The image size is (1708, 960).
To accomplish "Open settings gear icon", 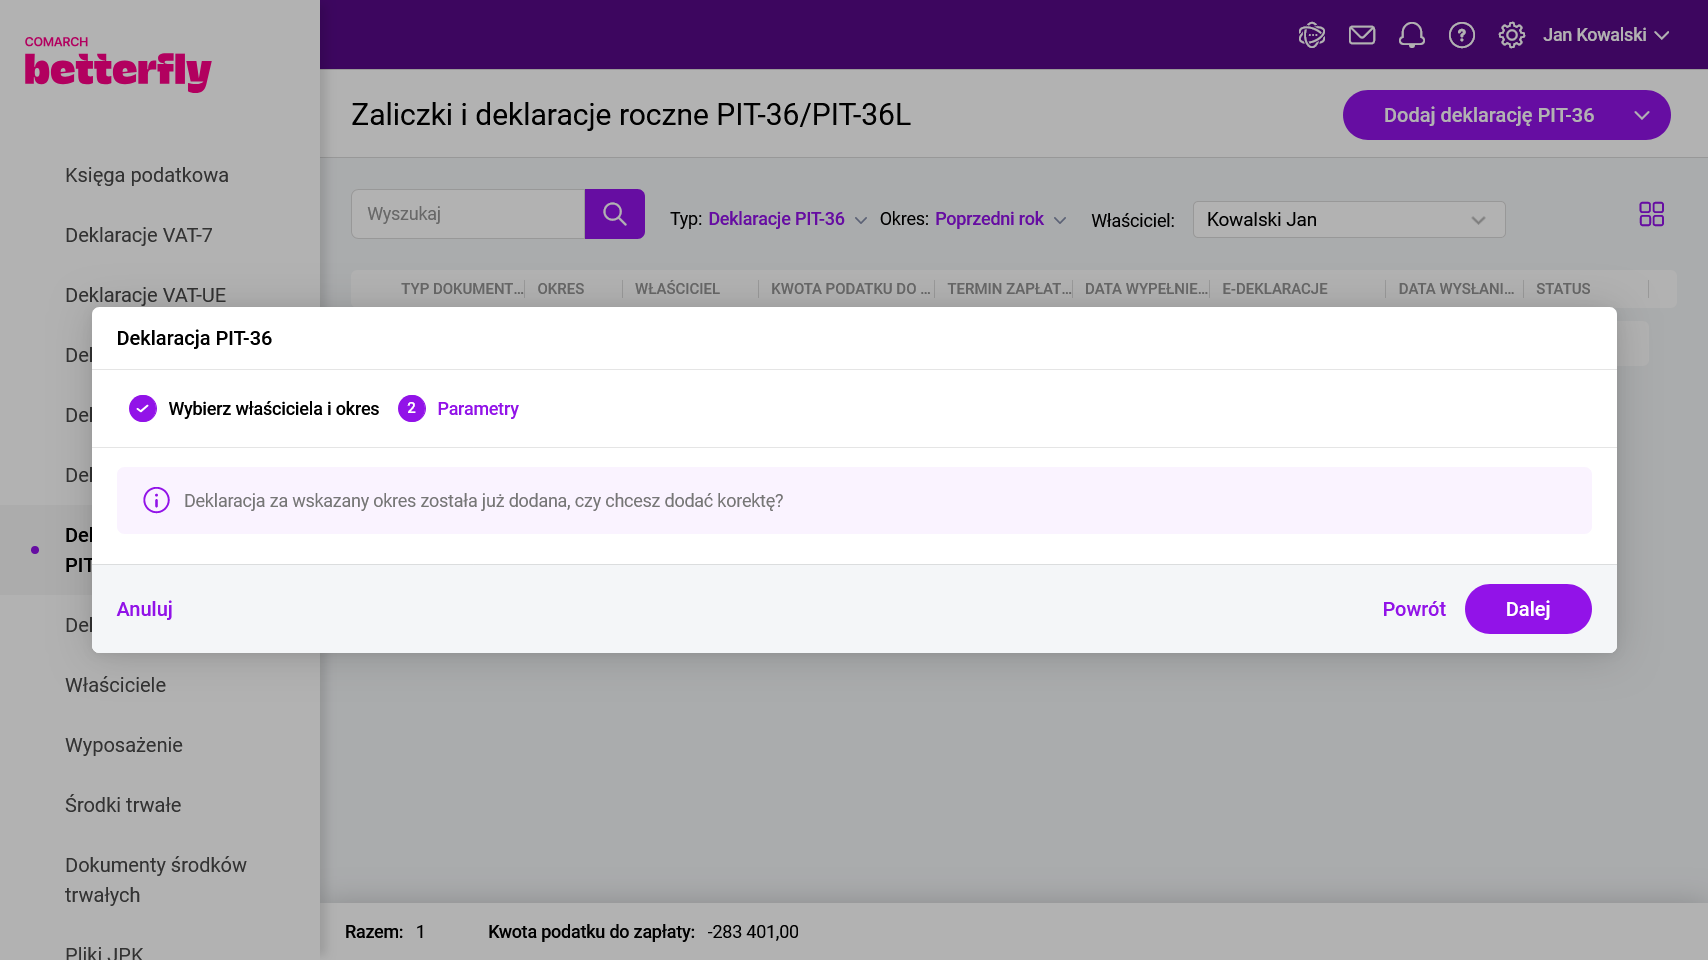I will pyautogui.click(x=1511, y=36).
